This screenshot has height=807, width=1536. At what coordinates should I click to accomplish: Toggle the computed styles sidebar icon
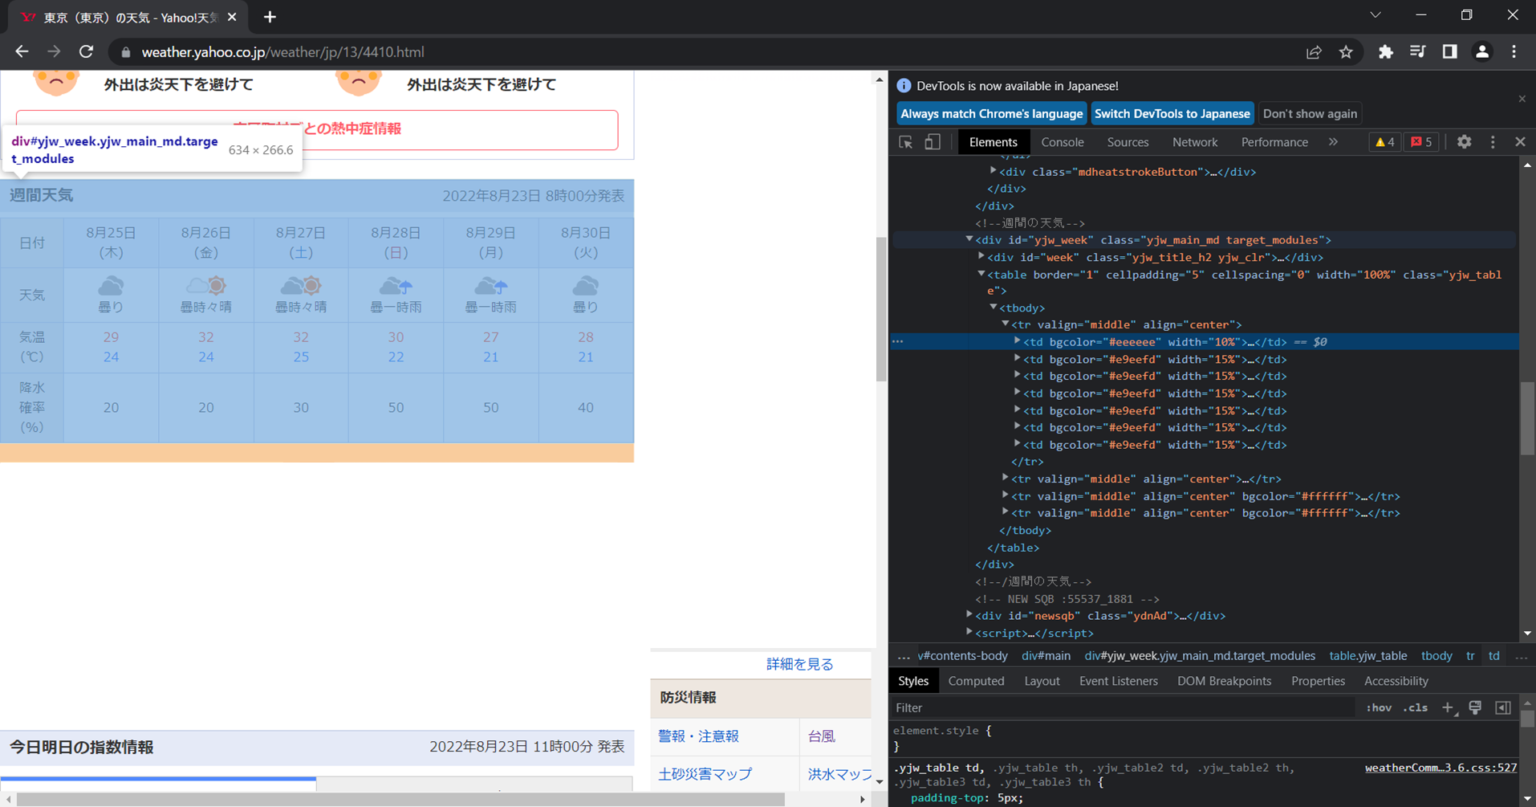click(x=1502, y=707)
